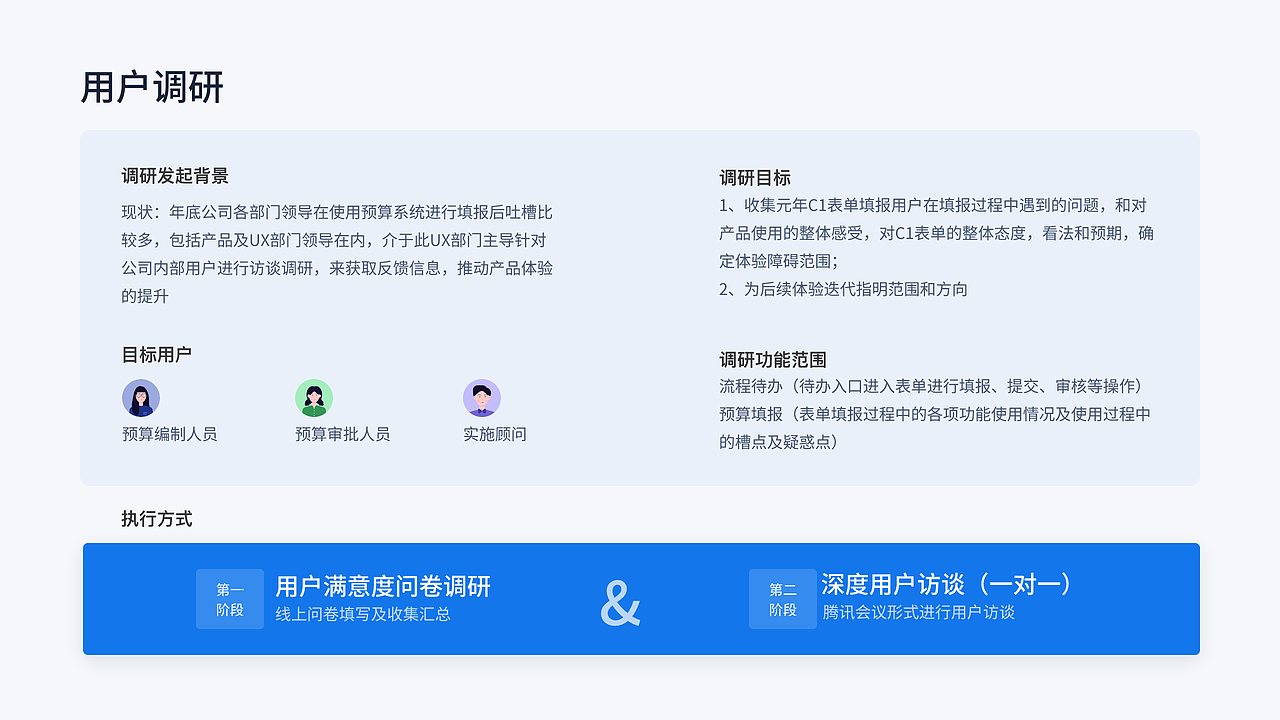Toggle the 第二阶段 stage selection
Image resolution: width=1280 pixels, height=720 pixels.
pyautogui.click(x=782, y=598)
